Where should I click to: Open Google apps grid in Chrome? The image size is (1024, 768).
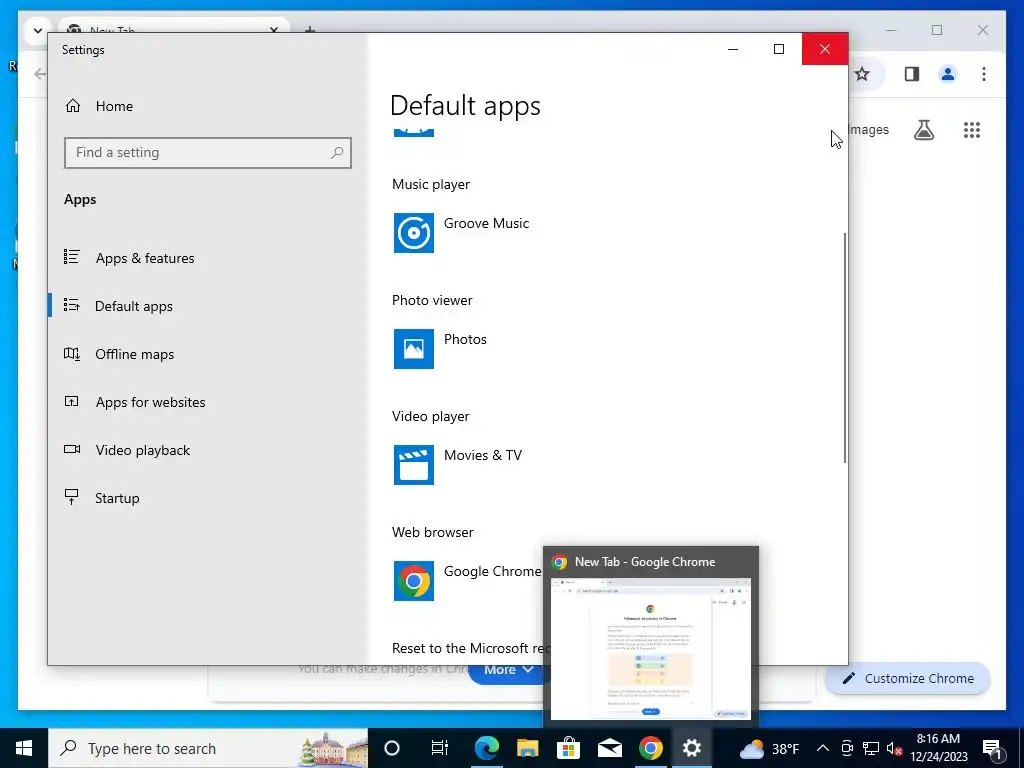[972, 130]
